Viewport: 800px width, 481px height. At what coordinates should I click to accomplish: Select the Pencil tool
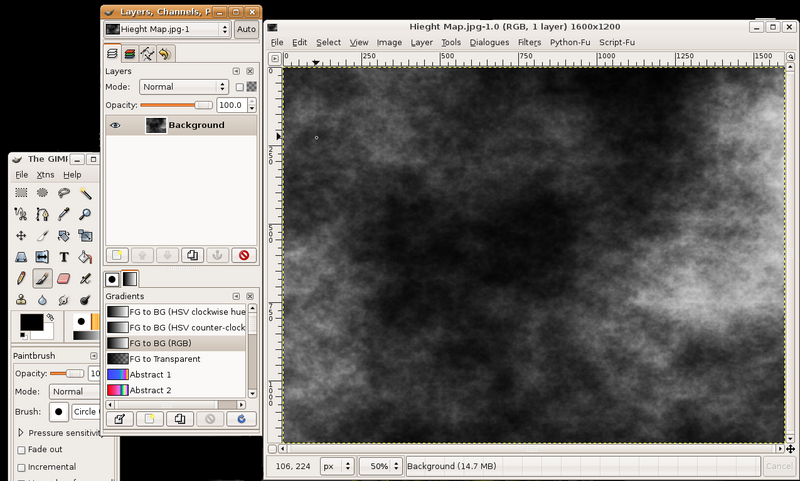(21, 279)
